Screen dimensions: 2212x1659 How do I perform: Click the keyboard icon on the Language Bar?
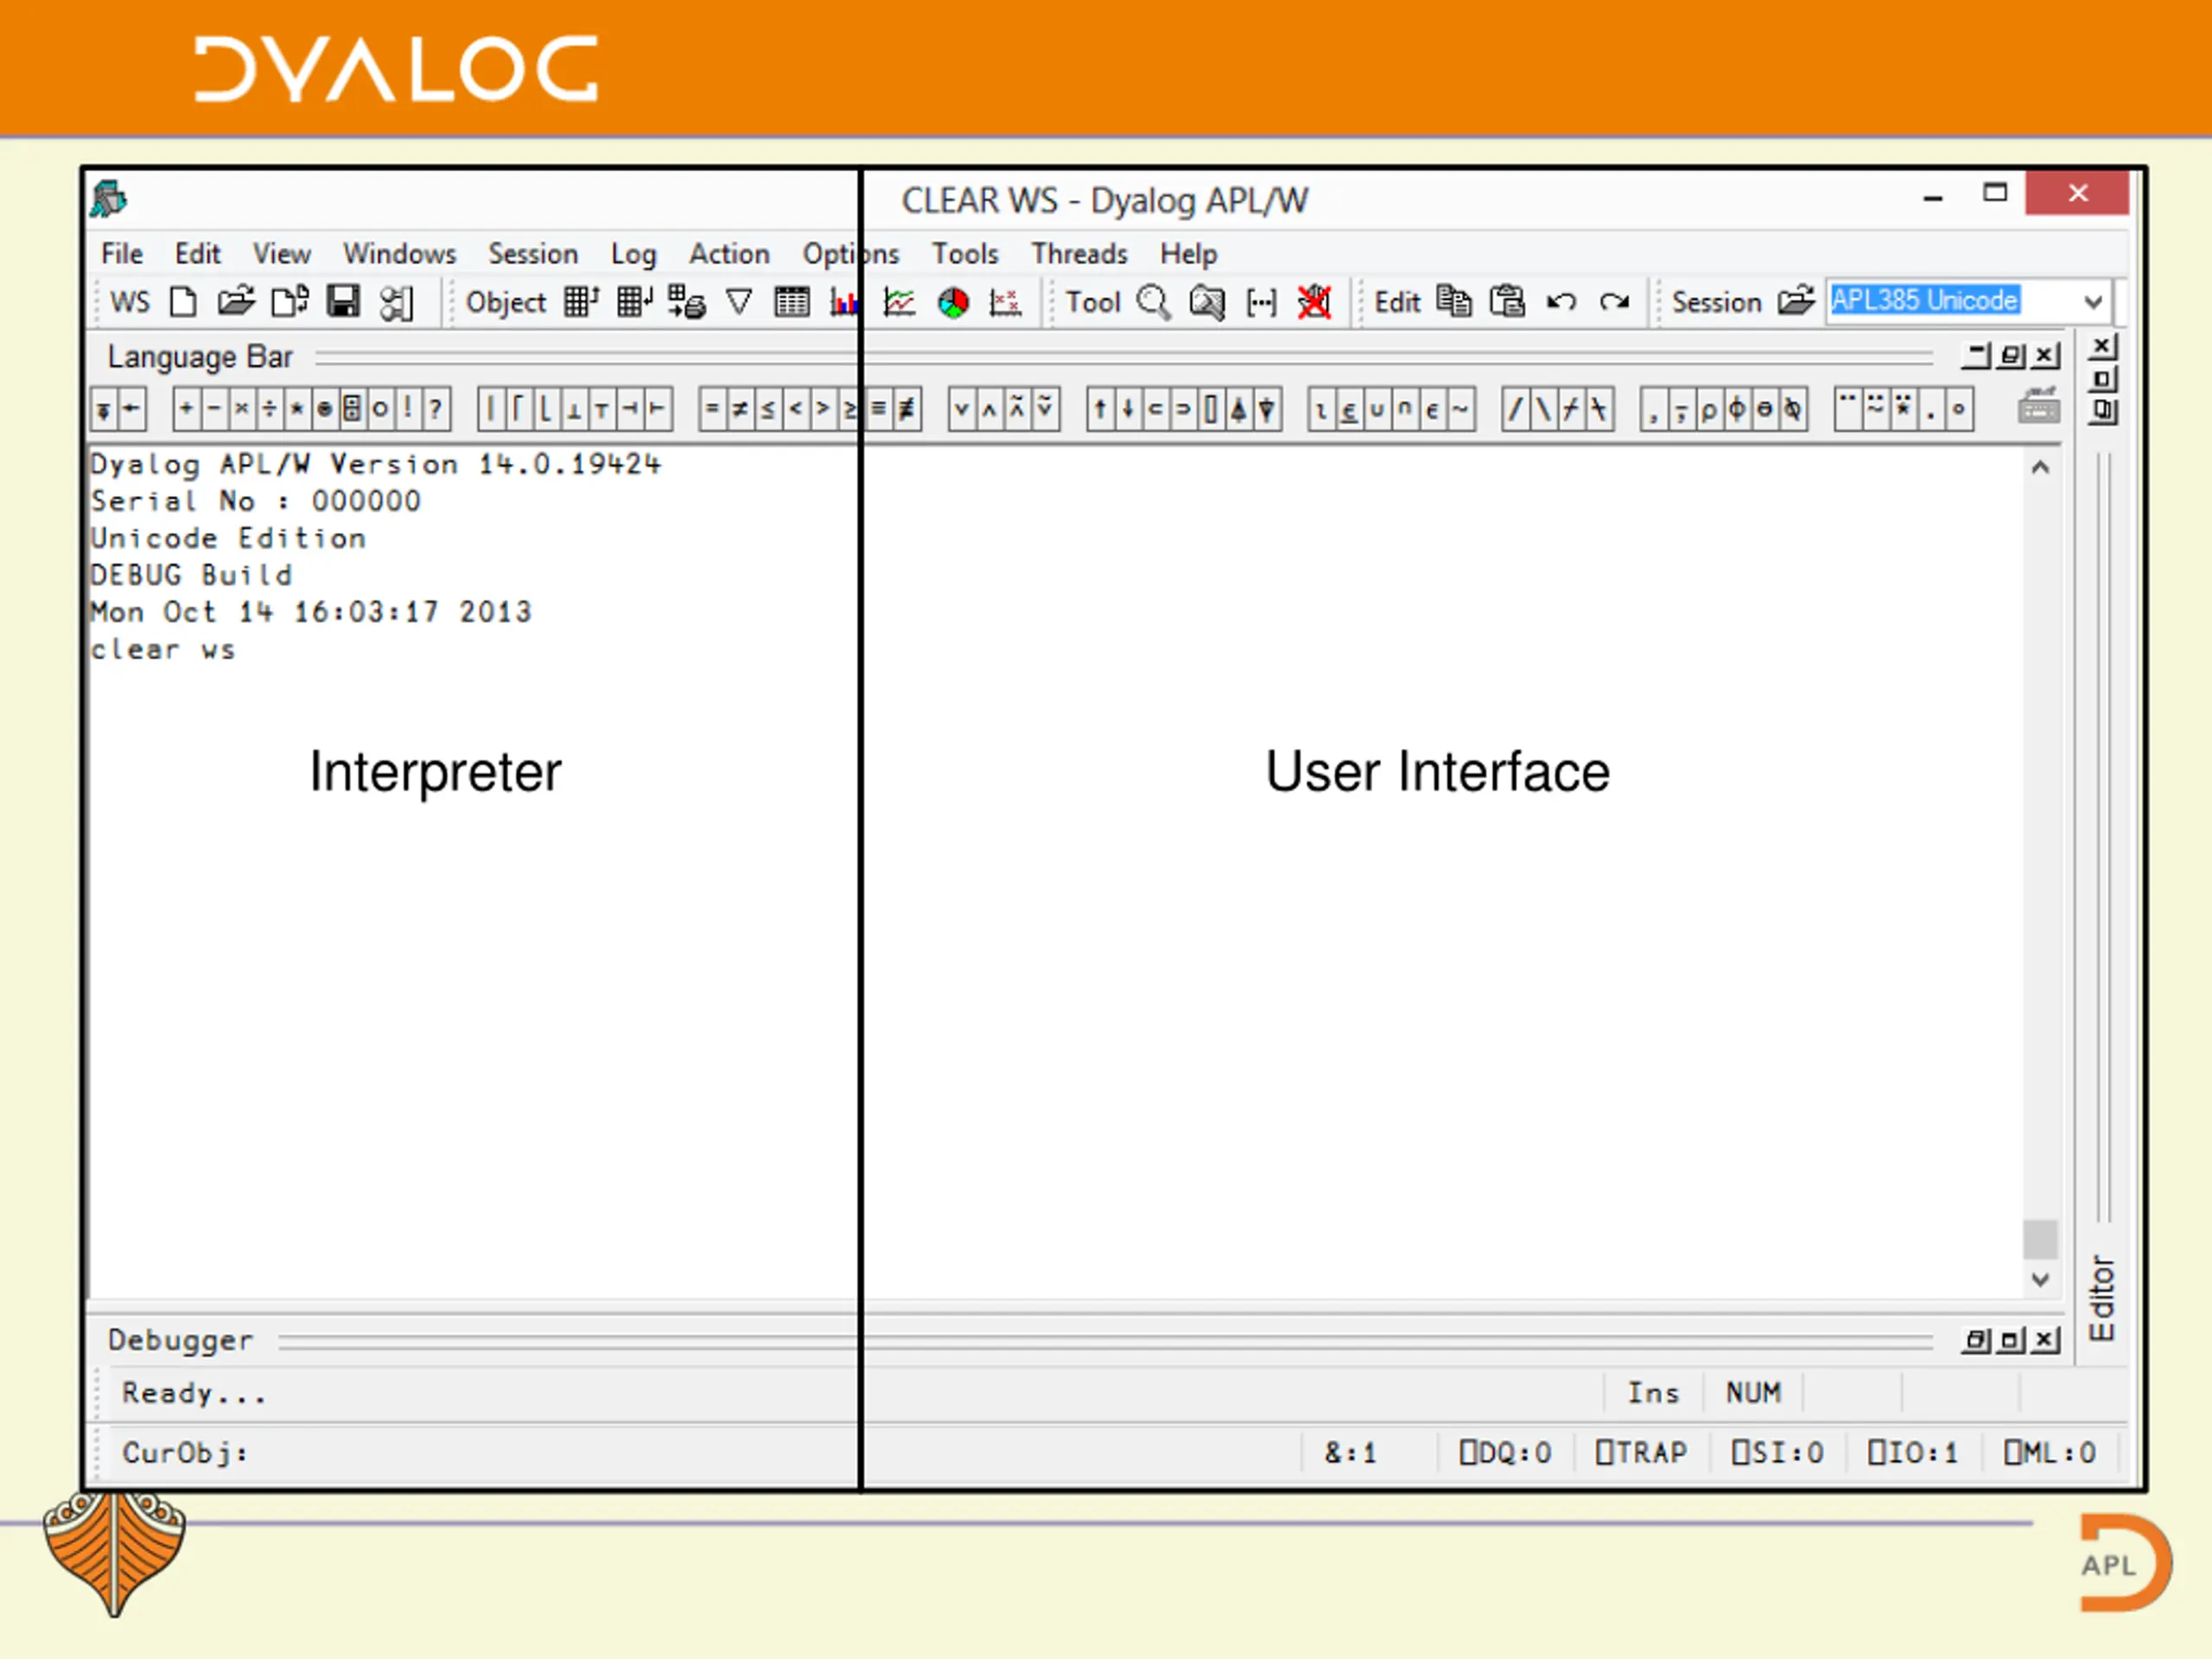click(2039, 408)
